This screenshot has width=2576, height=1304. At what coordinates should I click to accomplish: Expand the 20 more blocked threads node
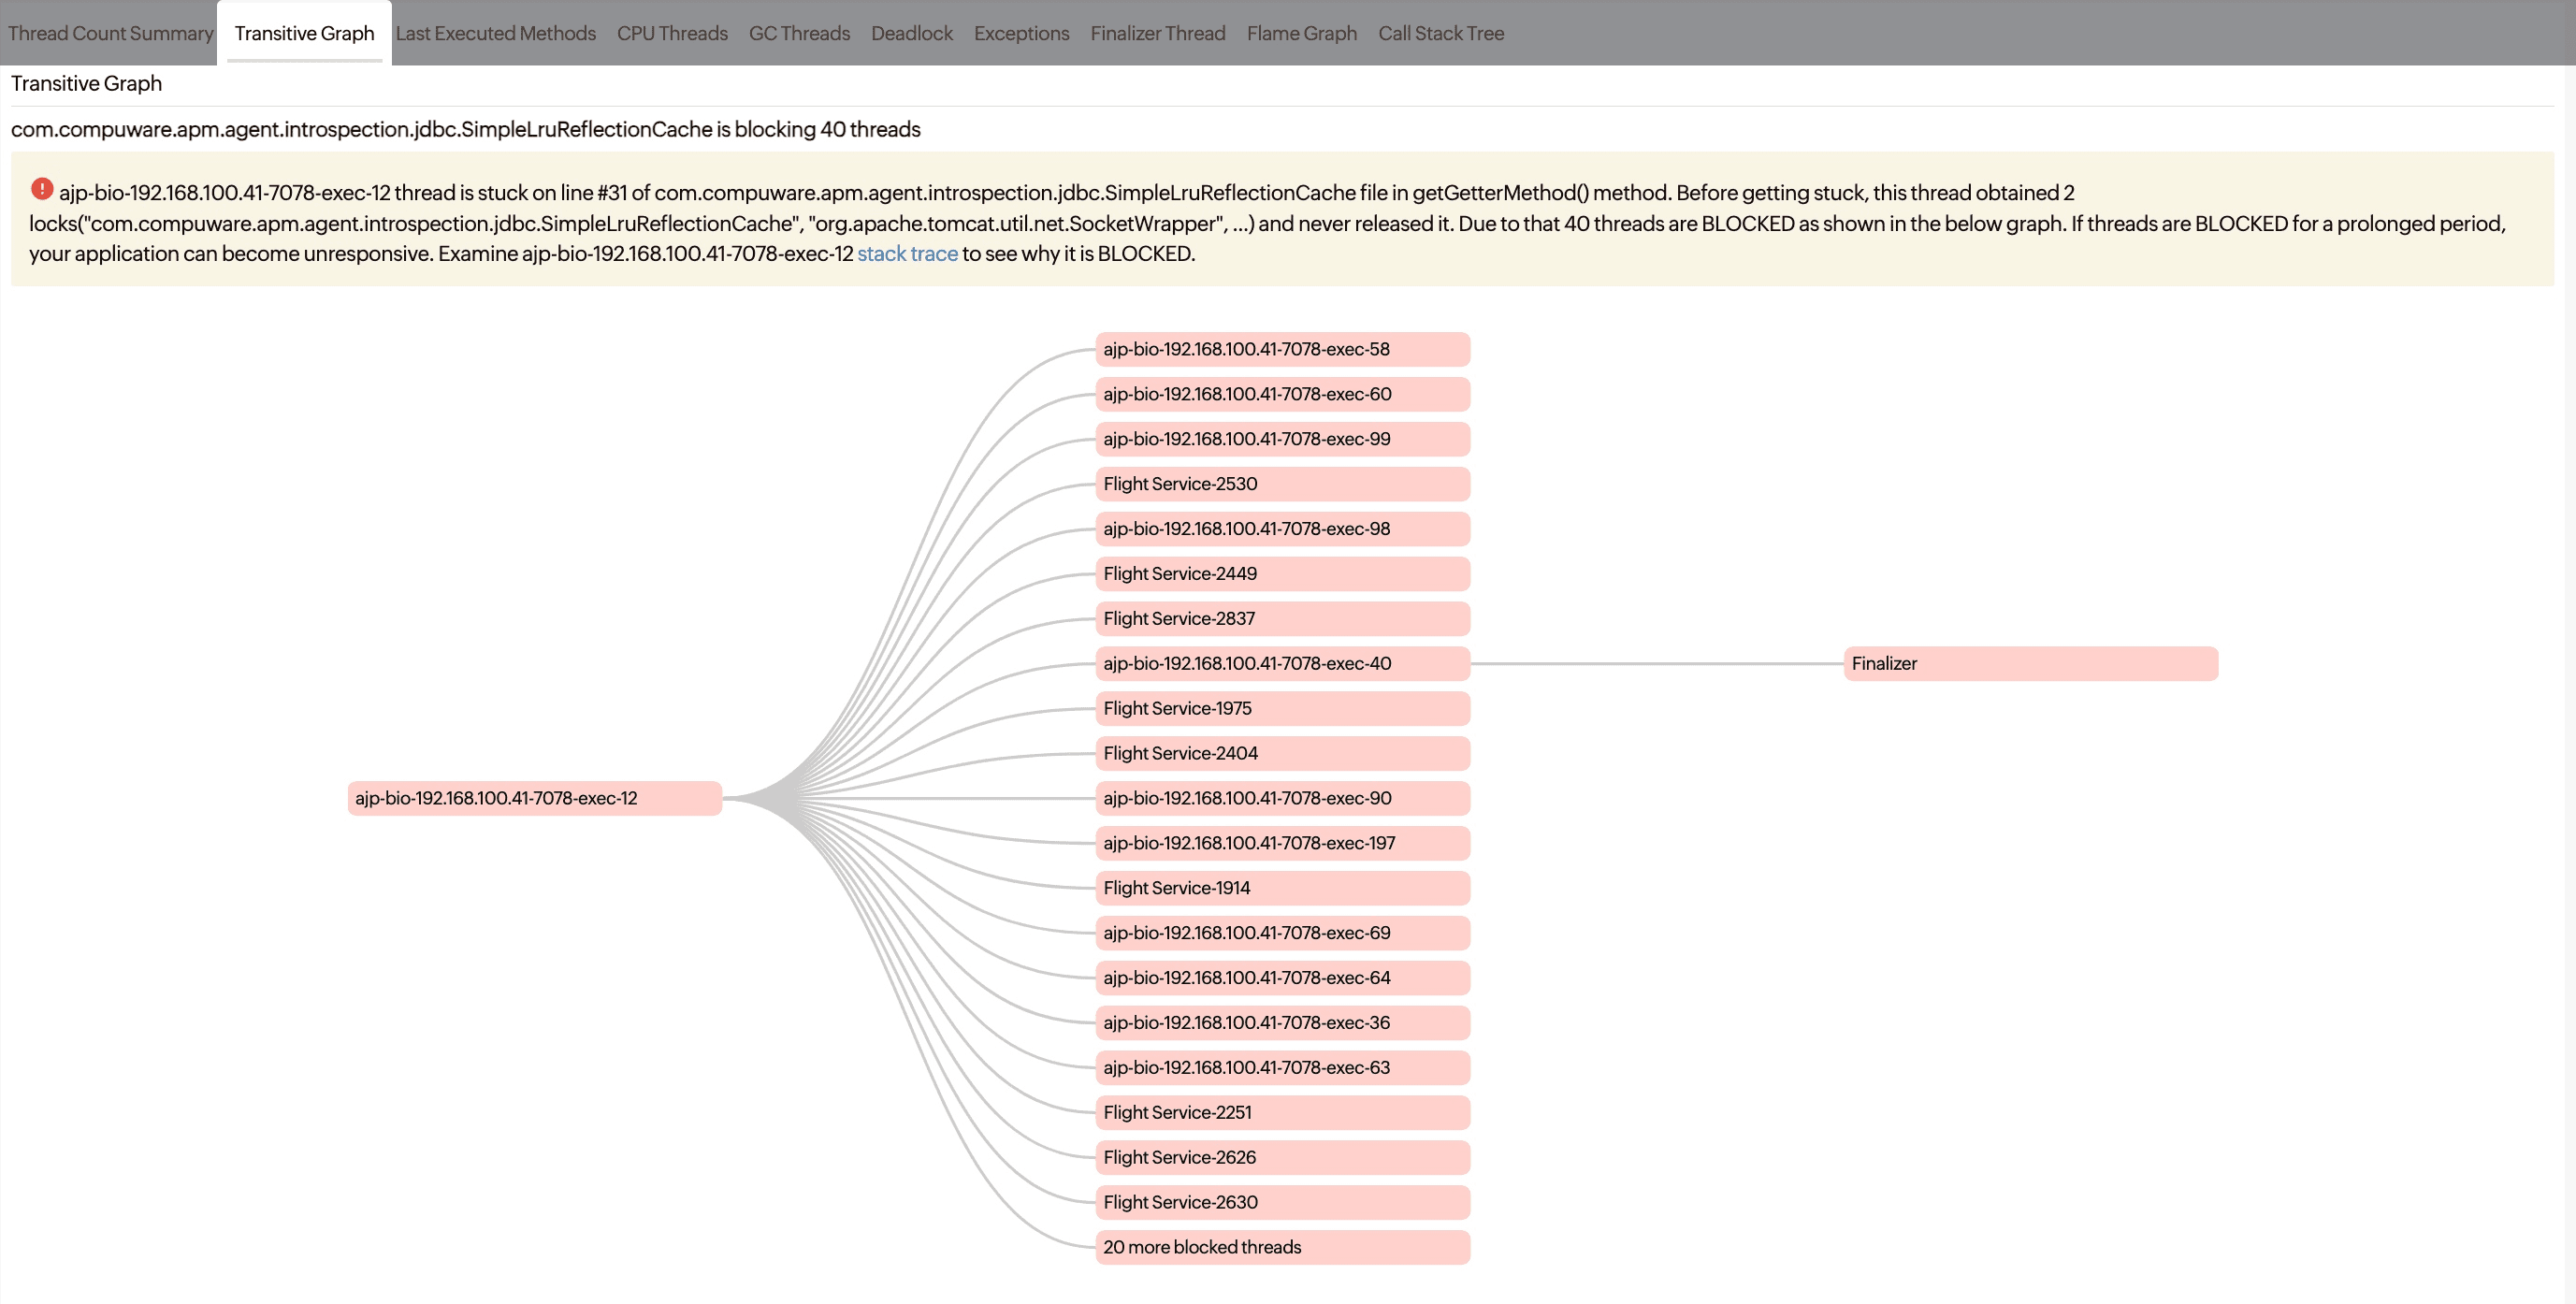[1281, 1246]
